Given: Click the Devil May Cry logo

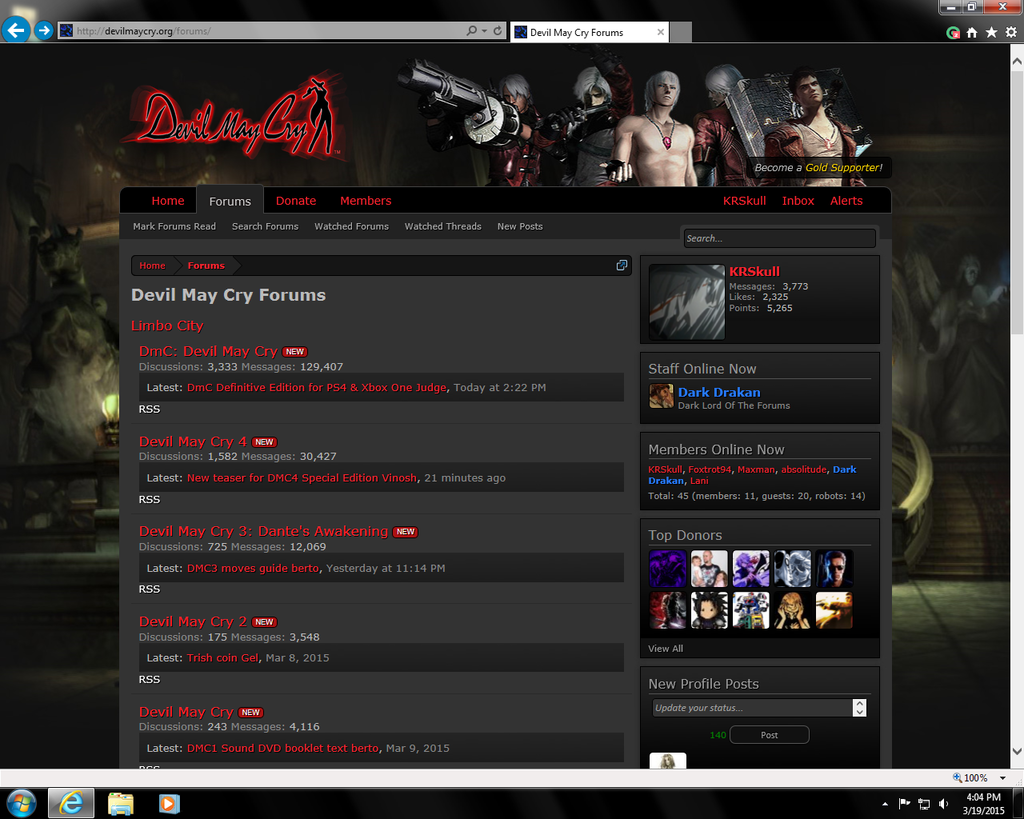Looking at the screenshot, I should click(236, 118).
